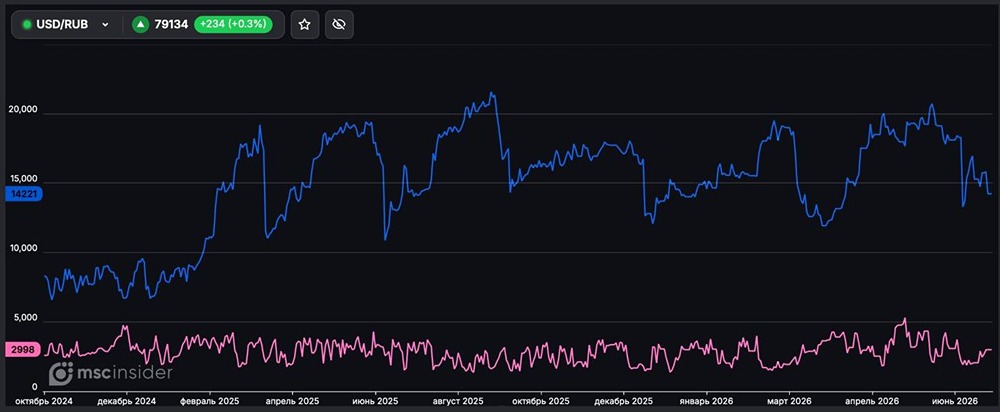Click the март 2026 axis label
The width and height of the screenshot is (1000, 412).
pos(788,401)
